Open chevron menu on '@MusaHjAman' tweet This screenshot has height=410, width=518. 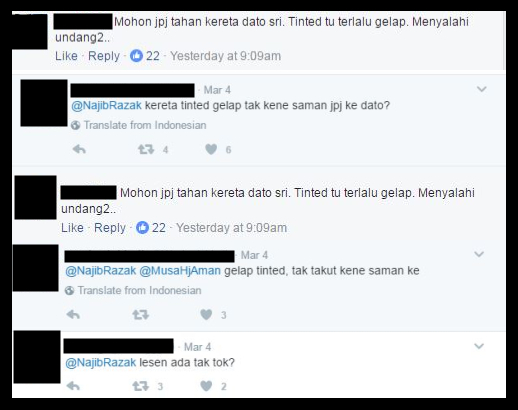tap(479, 254)
